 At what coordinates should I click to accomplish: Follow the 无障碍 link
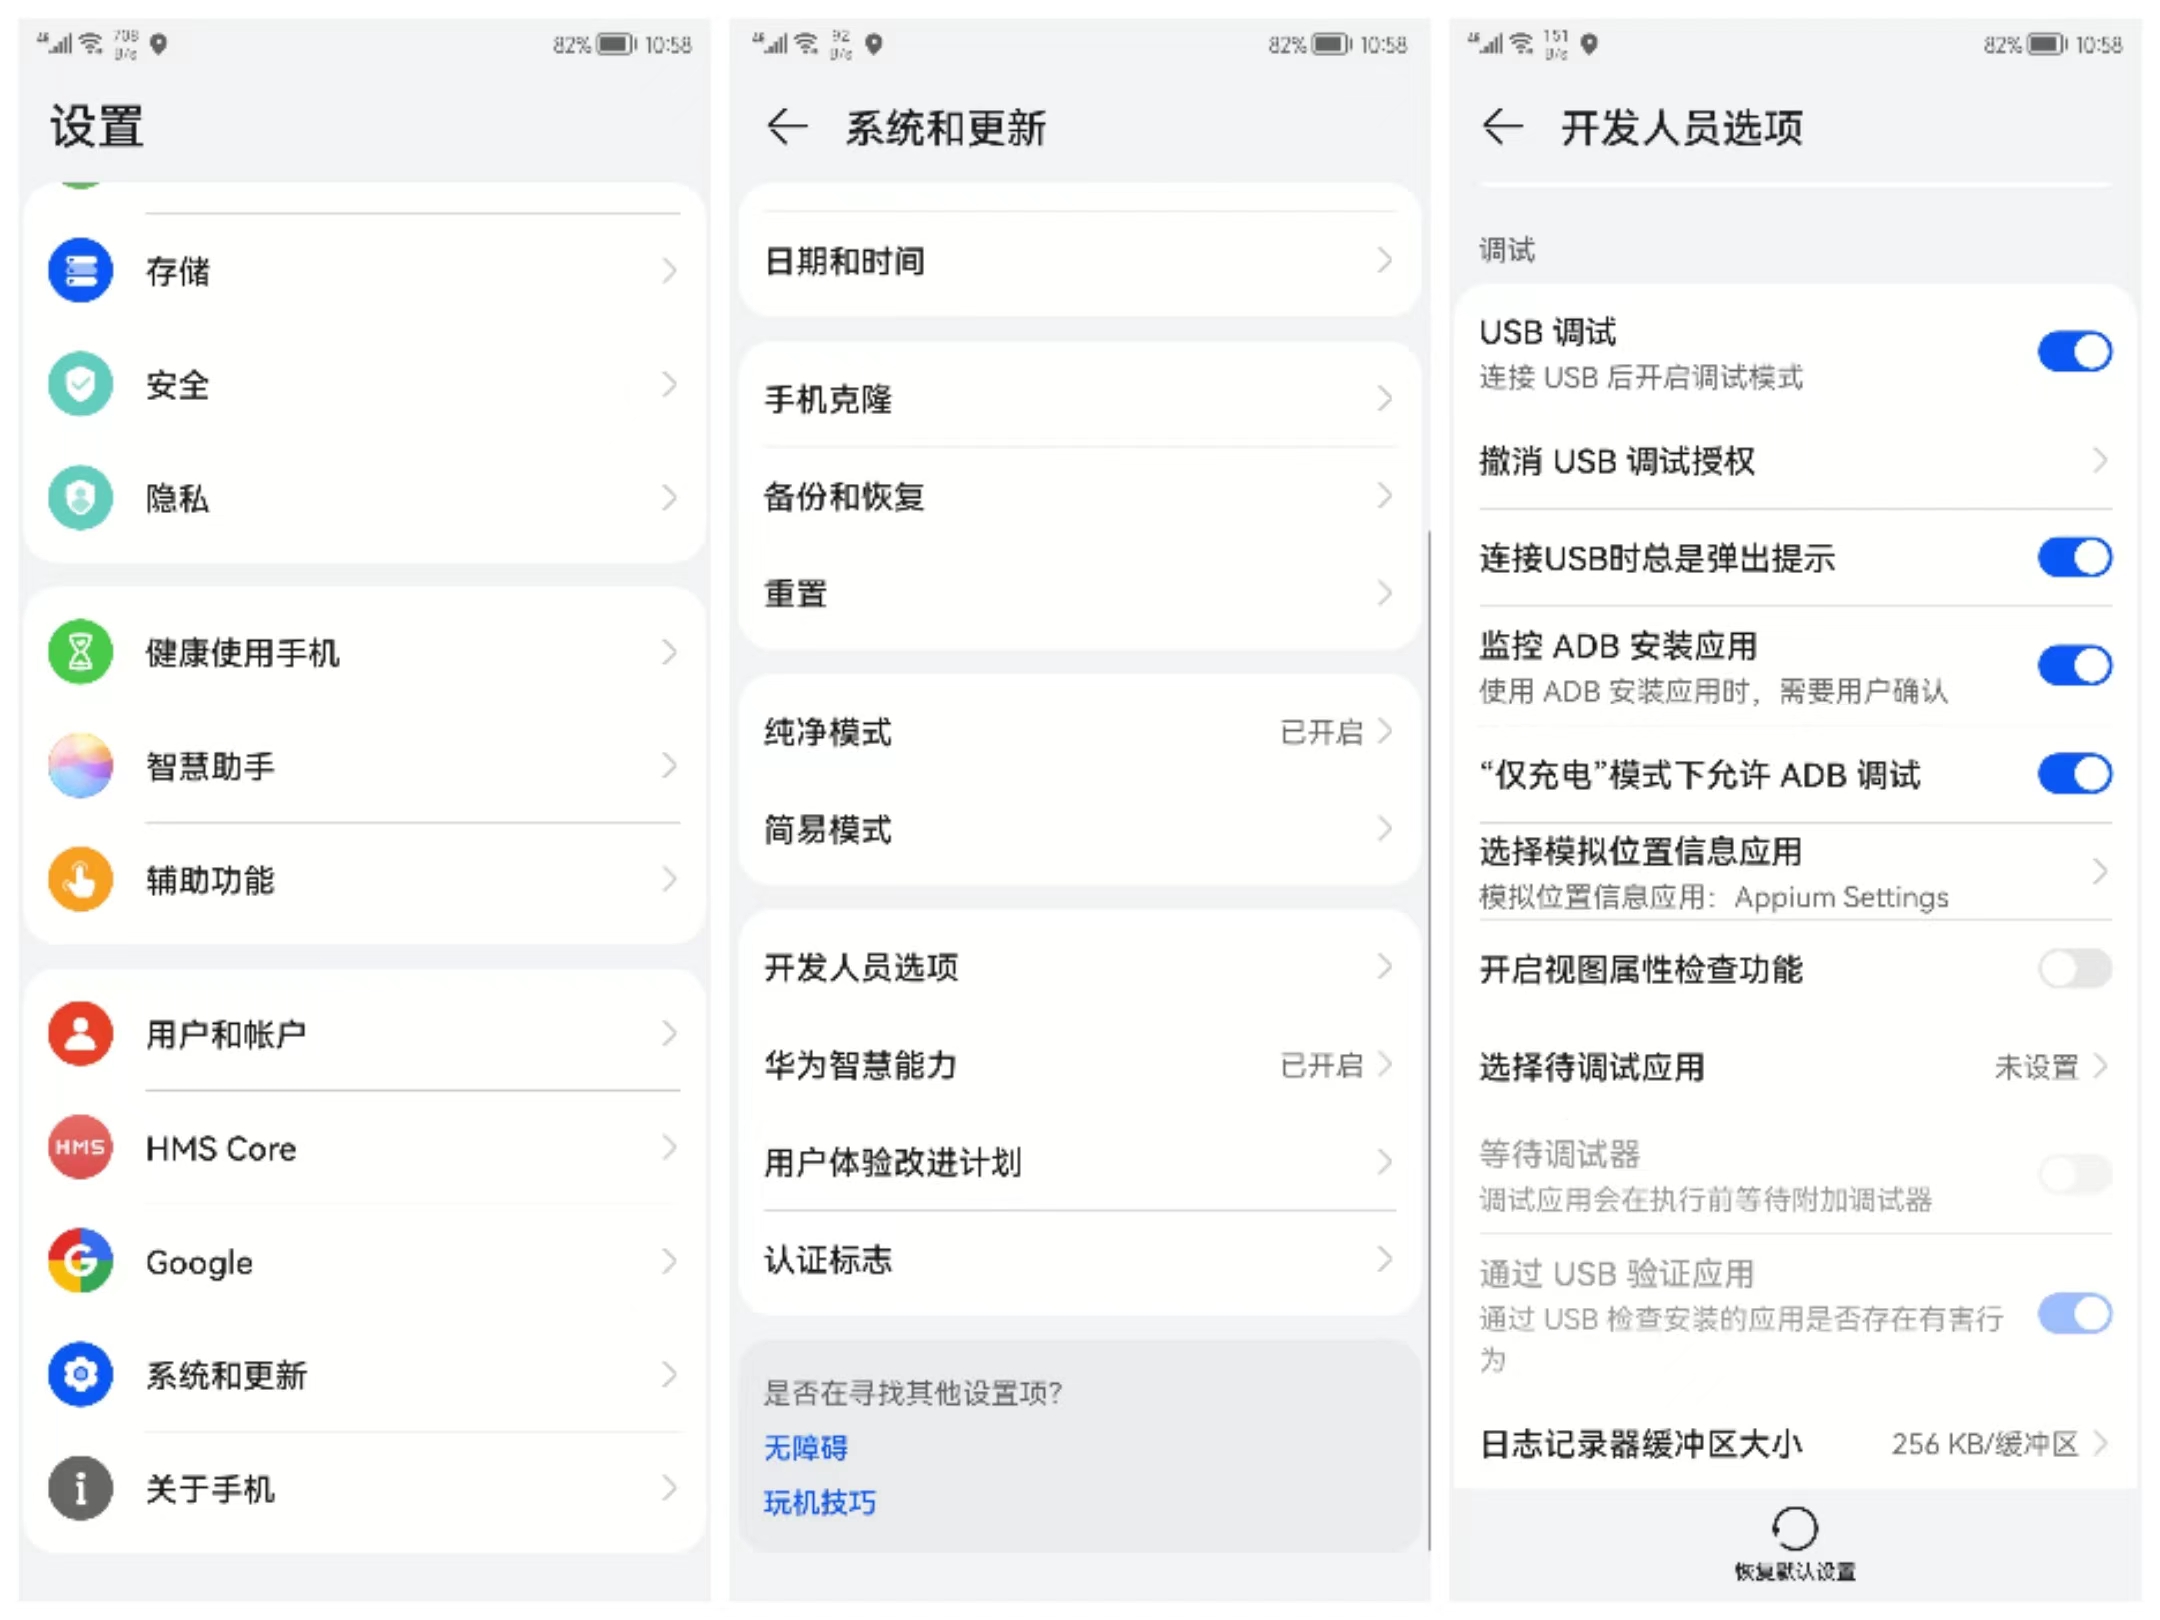(x=806, y=1447)
